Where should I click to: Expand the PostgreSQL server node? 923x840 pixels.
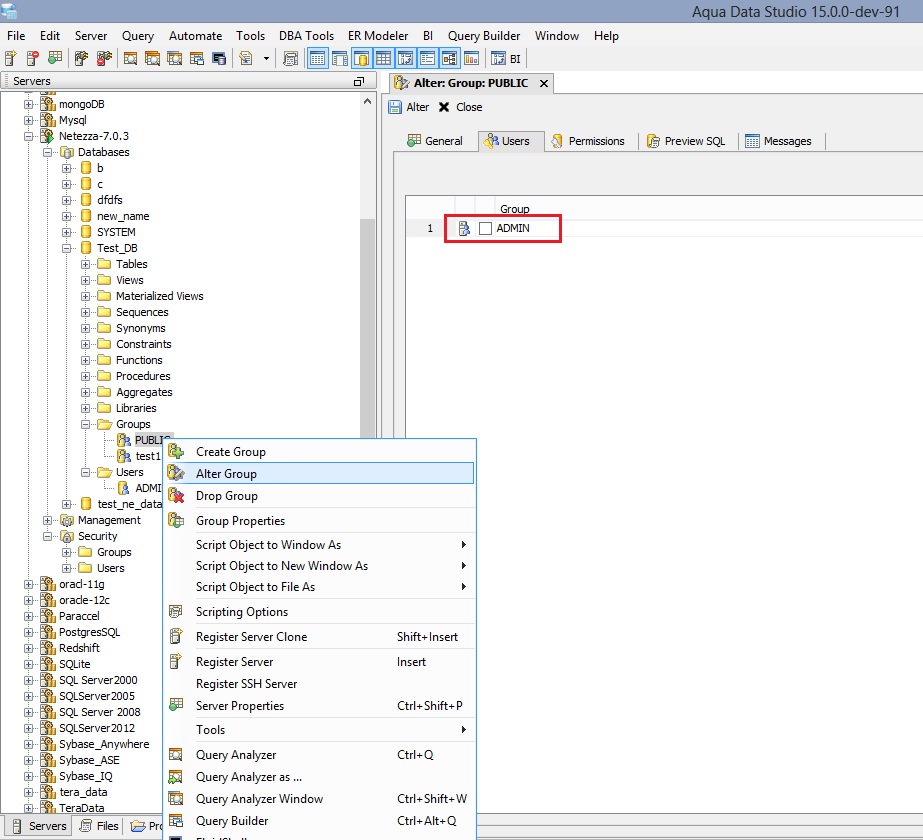point(28,632)
